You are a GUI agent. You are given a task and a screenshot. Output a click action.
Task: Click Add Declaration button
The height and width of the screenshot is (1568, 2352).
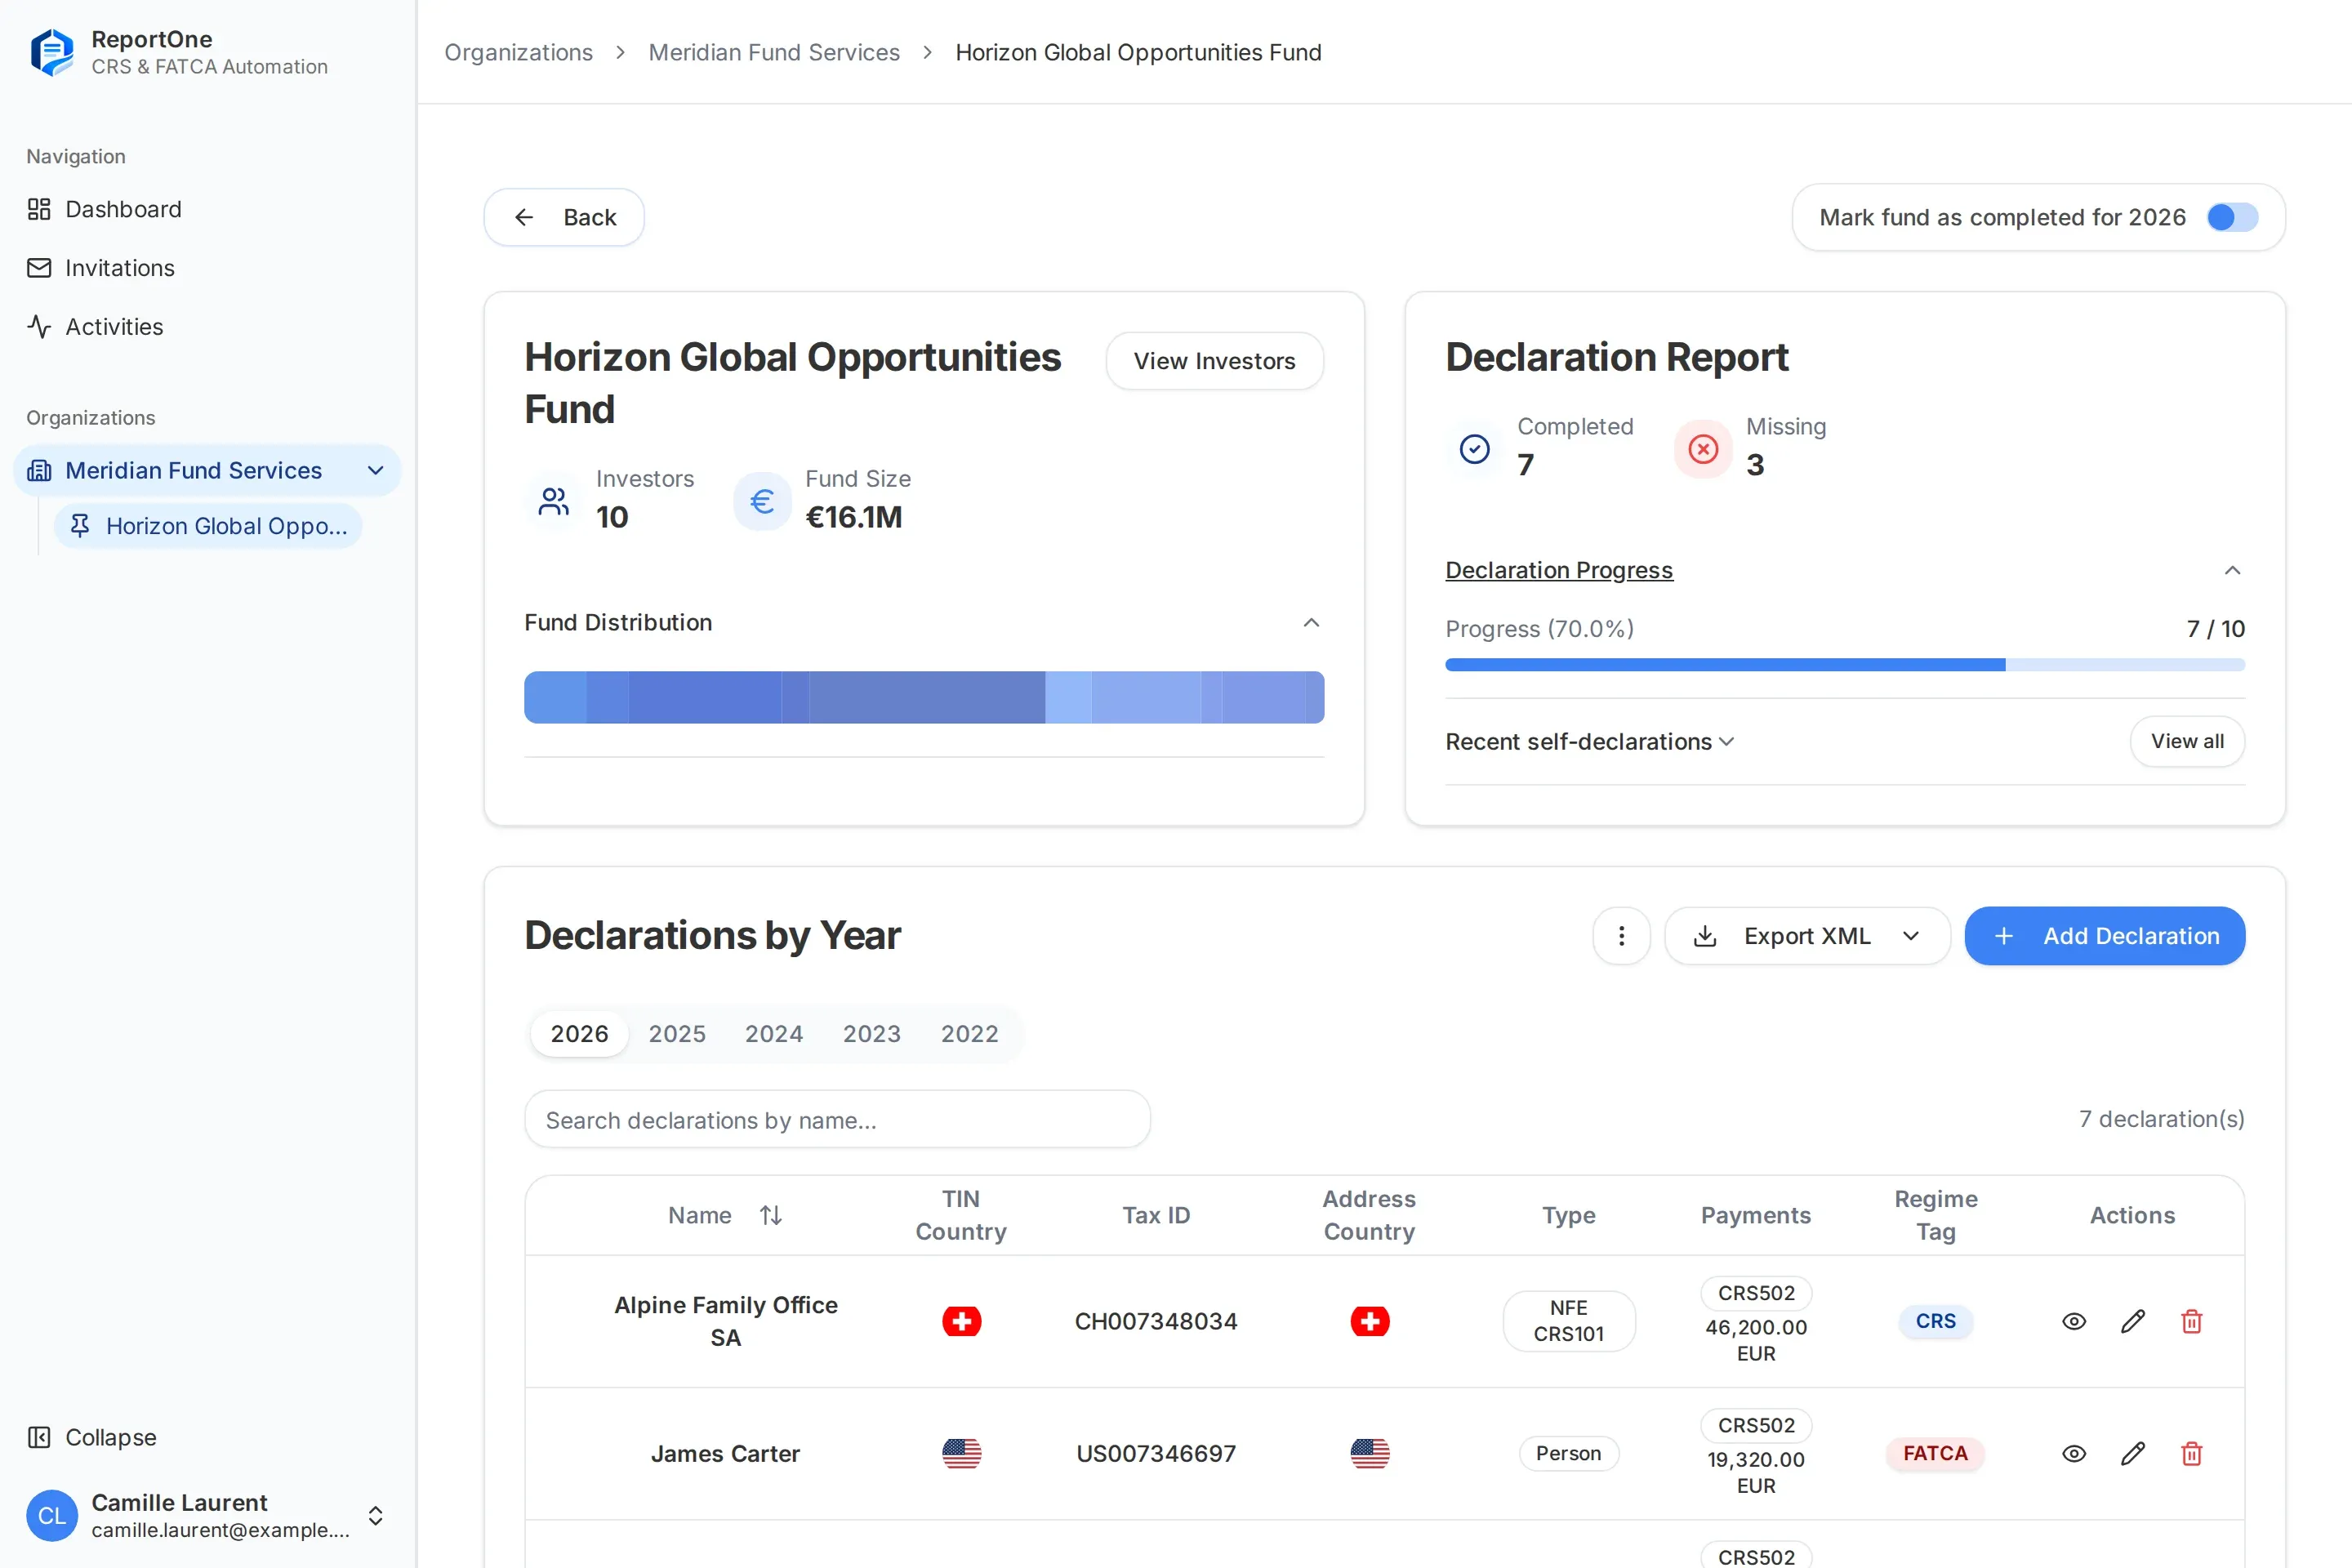[2104, 936]
